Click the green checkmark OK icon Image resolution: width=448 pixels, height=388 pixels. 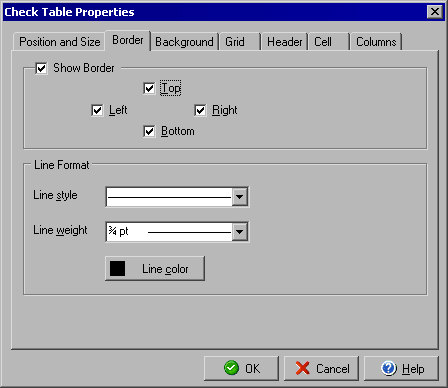pos(231,368)
